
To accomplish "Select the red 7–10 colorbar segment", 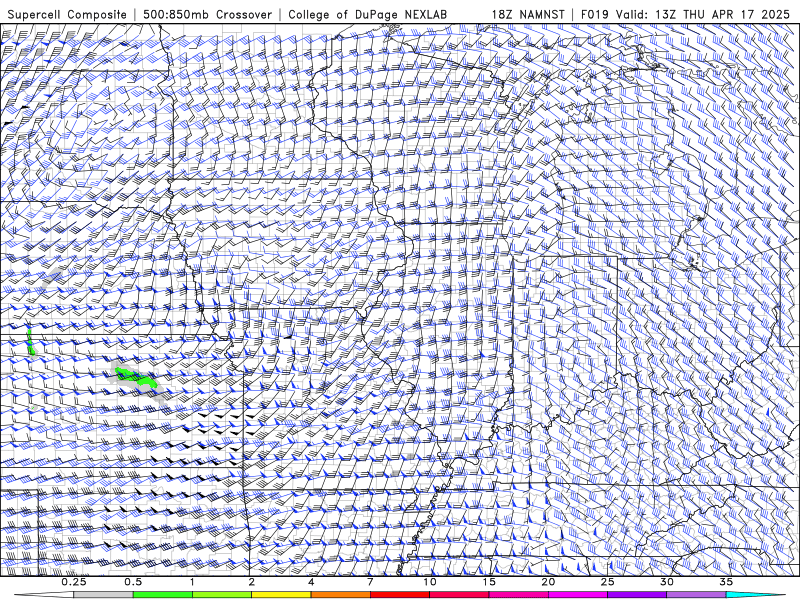I will tap(399, 595).
